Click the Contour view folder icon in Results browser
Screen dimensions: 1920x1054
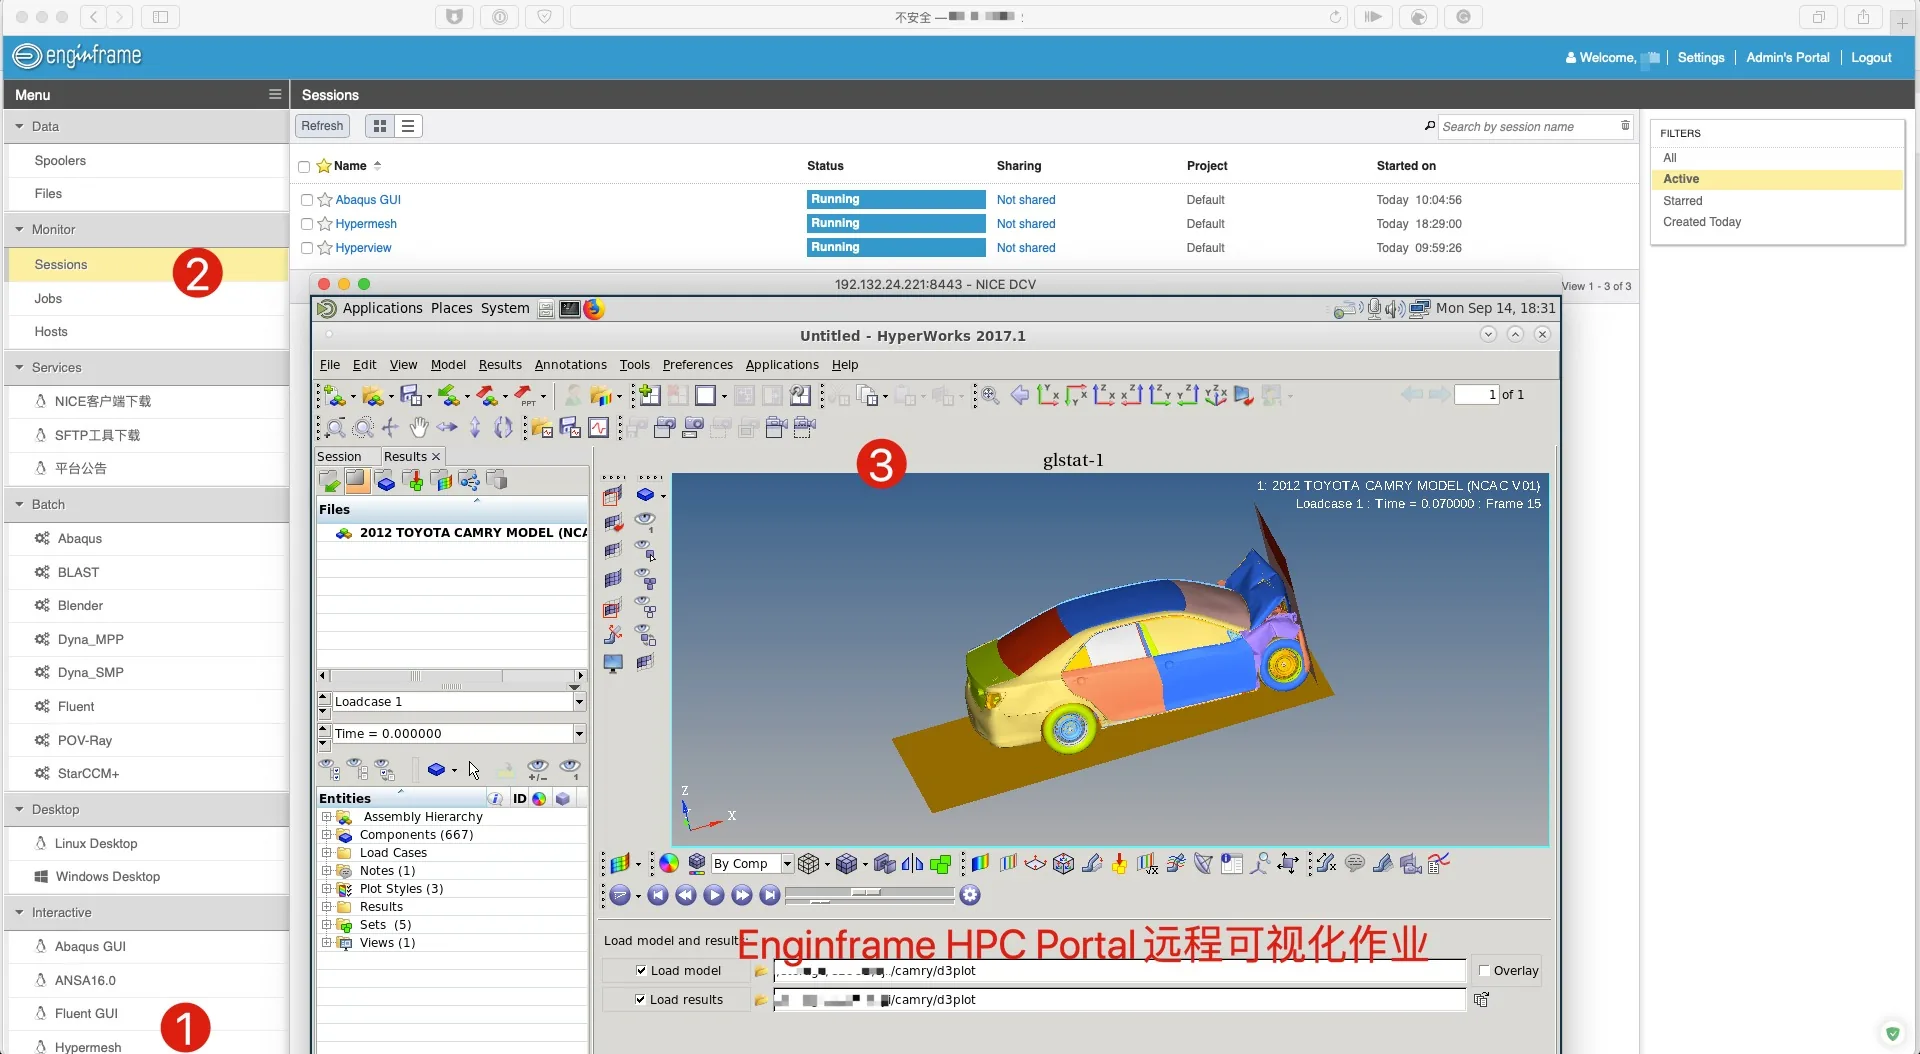pyautogui.click(x=441, y=481)
